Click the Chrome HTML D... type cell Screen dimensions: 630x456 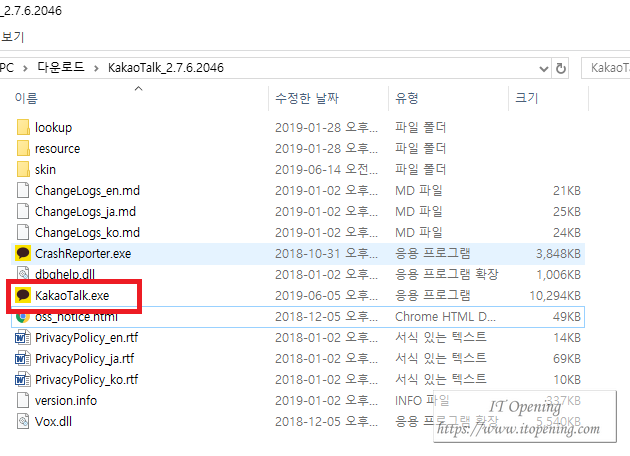click(x=445, y=317)
